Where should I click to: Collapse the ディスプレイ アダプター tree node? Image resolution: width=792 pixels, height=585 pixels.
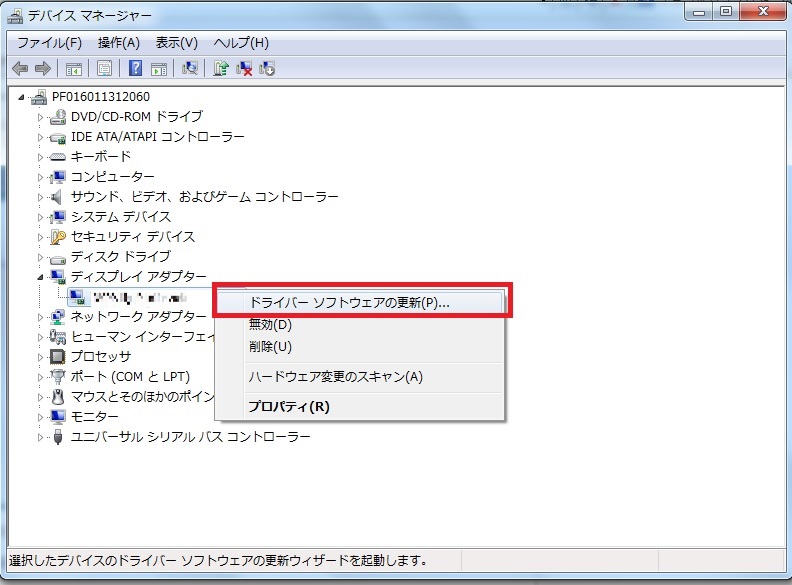point(41,277)
